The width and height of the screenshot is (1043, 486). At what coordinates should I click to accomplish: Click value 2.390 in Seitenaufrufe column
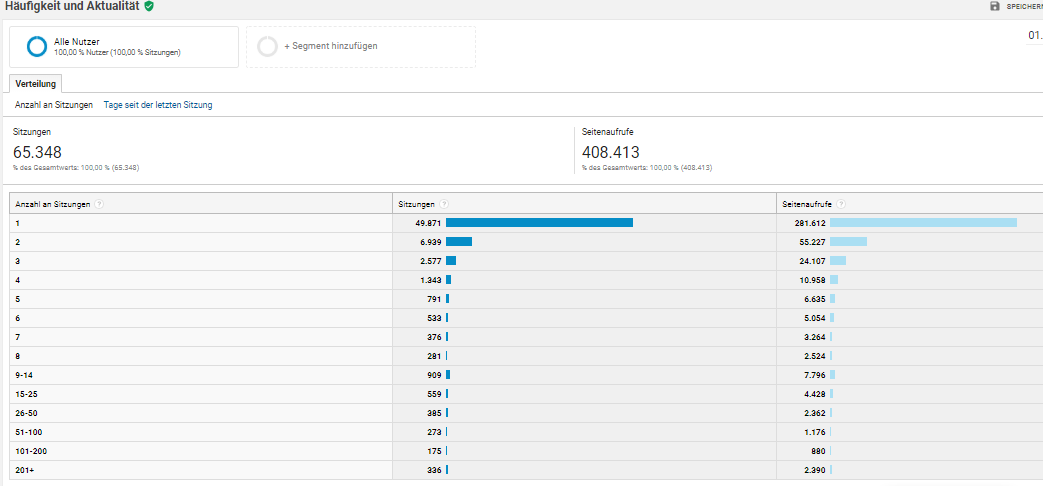(x=815, y=470)
